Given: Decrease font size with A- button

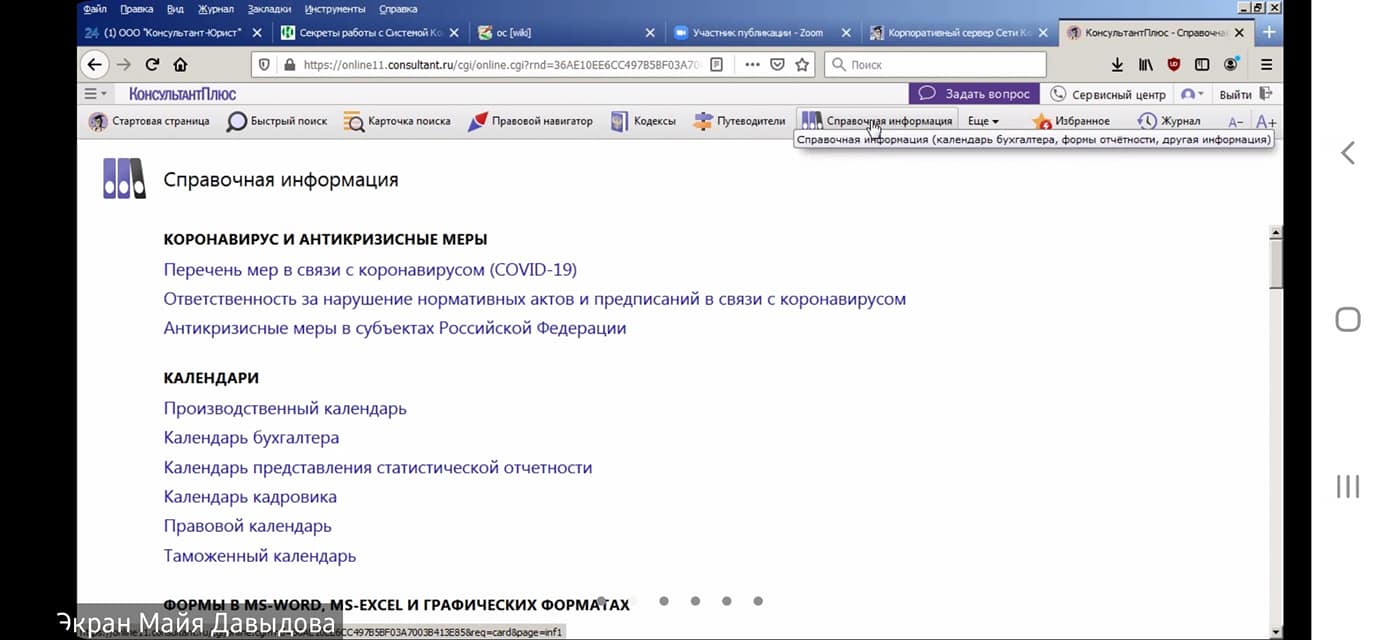Looking at the screenshot, I should point(1236,121).
